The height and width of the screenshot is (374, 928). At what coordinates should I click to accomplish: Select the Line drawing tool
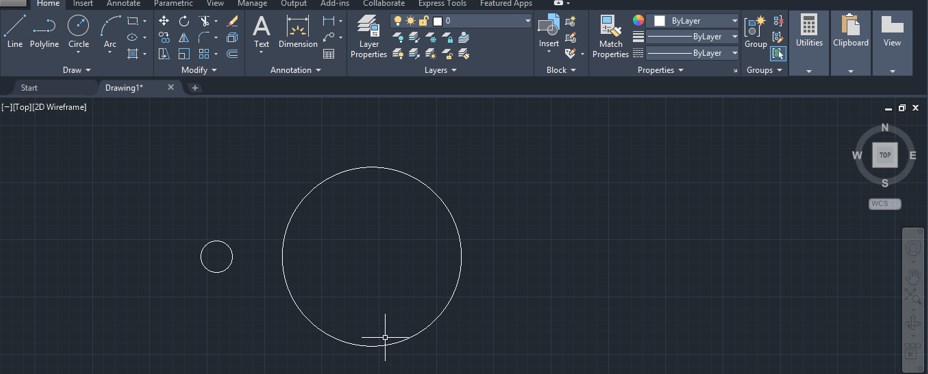[15, 32]
